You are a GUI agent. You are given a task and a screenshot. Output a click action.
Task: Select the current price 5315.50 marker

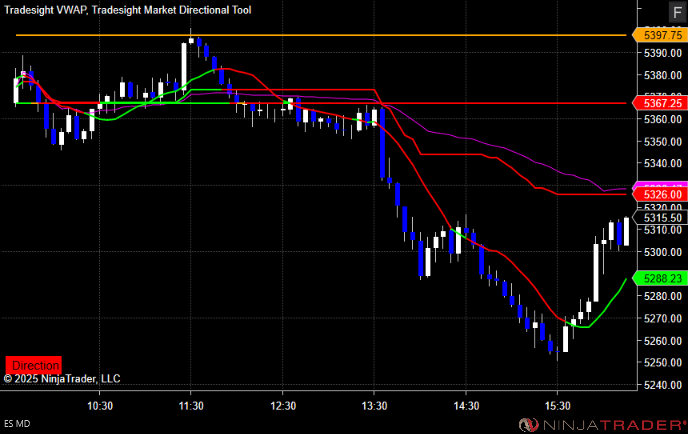tap(660, 218)
